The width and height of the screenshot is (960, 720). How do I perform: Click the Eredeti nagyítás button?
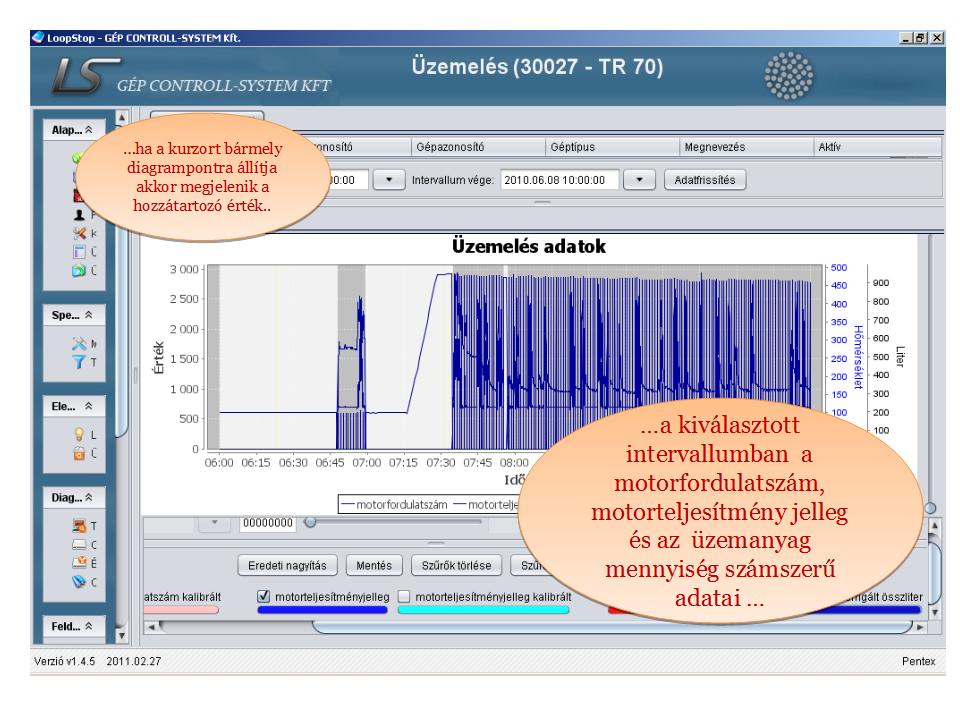coord(289,563)
